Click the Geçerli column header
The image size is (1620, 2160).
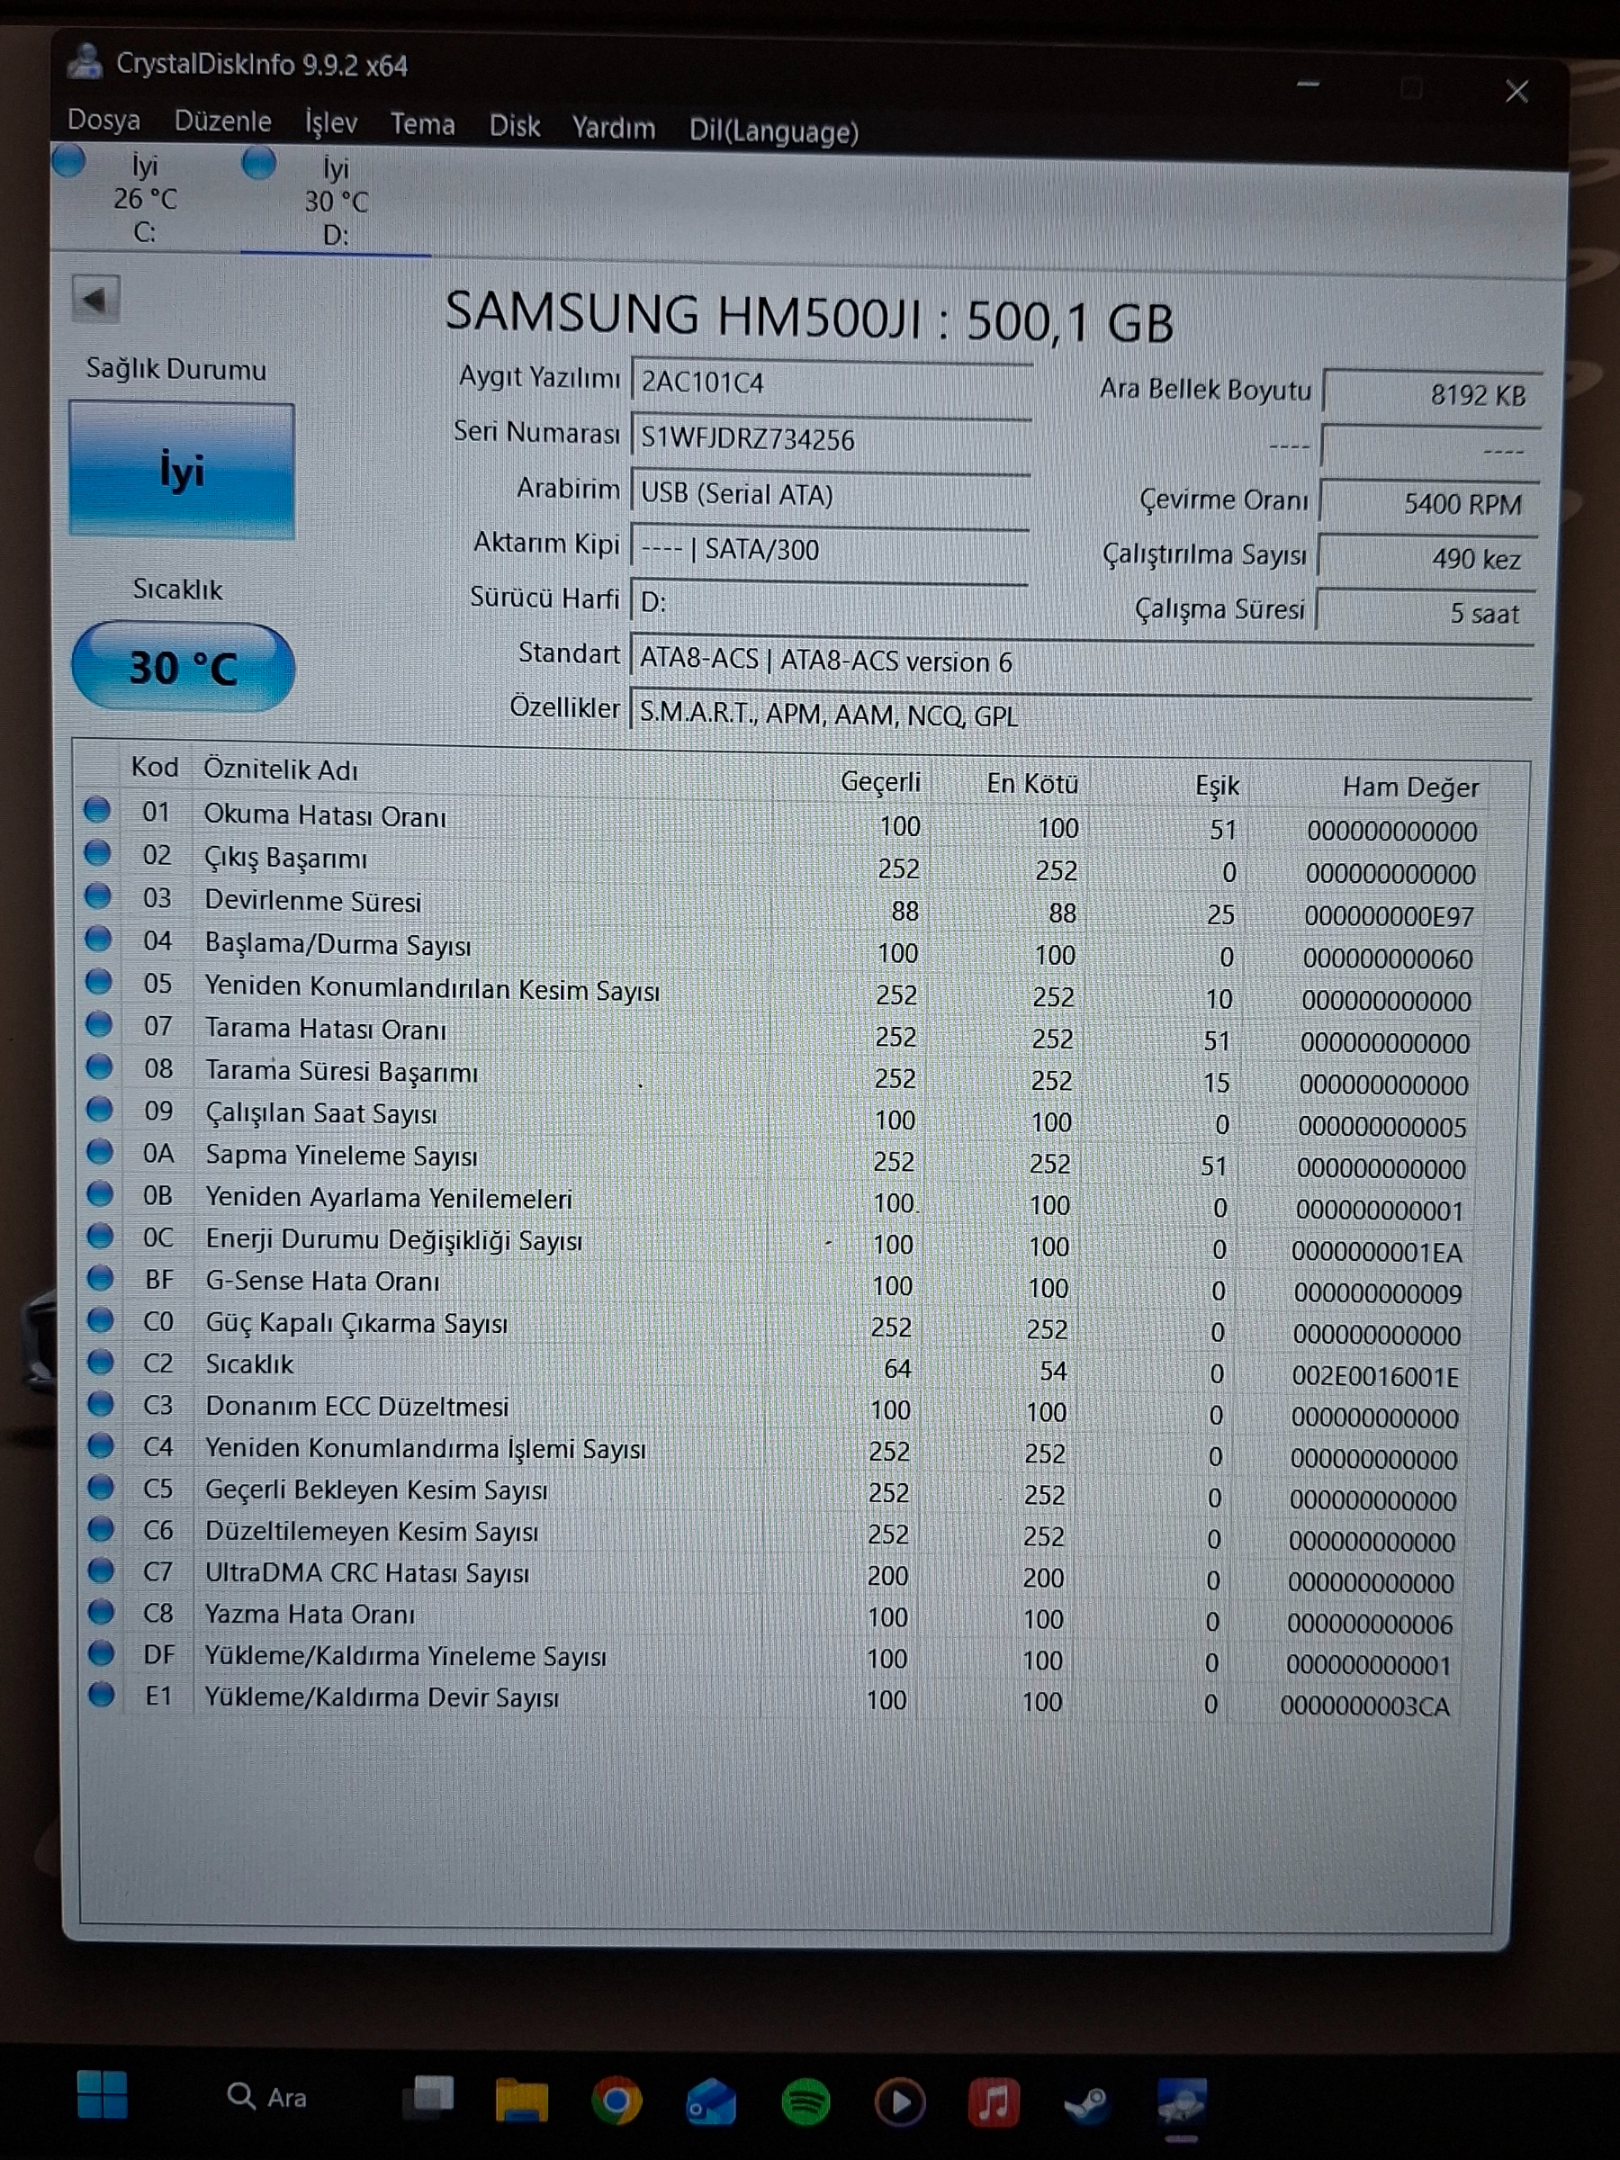[880, 781]
